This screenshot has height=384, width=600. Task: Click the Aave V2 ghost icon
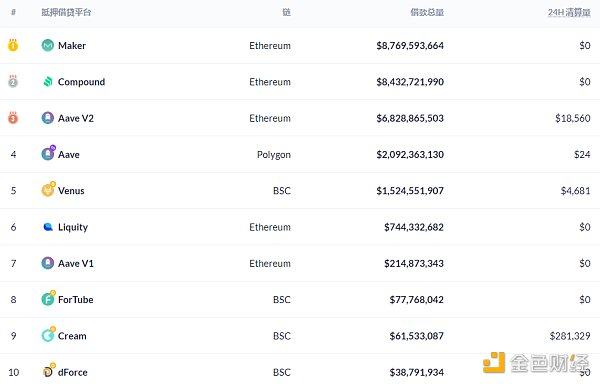47,118
